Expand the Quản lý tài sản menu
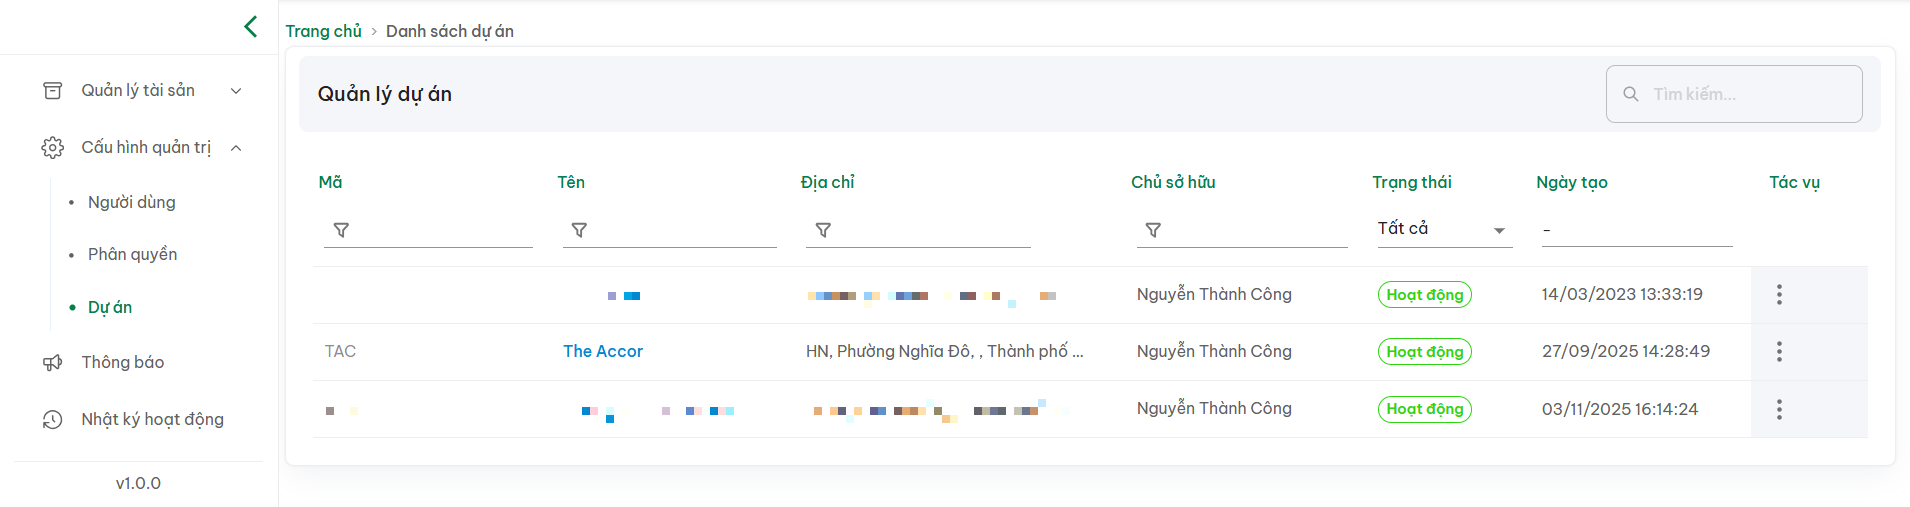Image resolution: width=1910 pixels, height=507 pixels. click(236, 91)
